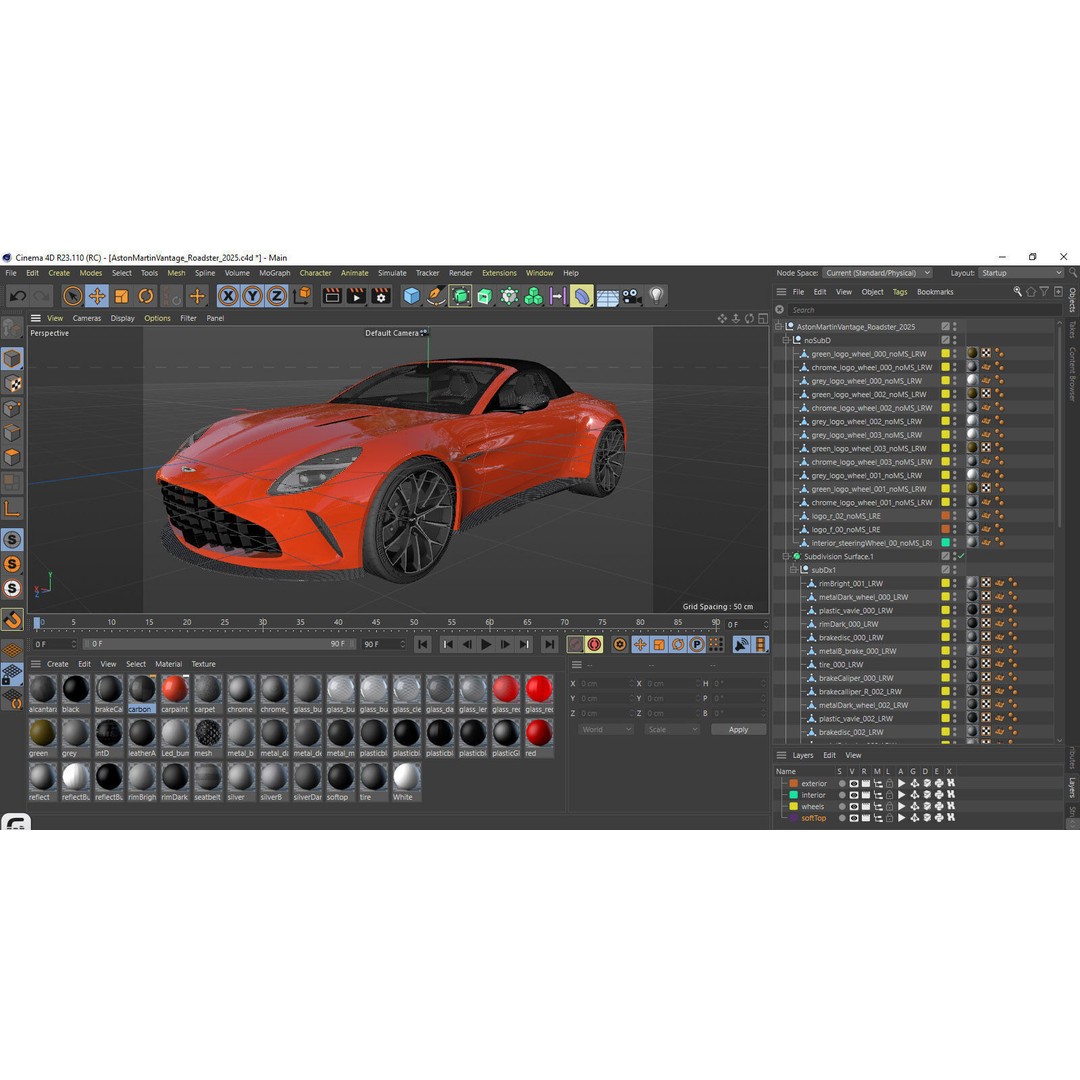Collapse the AstonMartinVantage_Roadster_2025 tree node
This screenshot has height=1080, width=1080.
779,327
